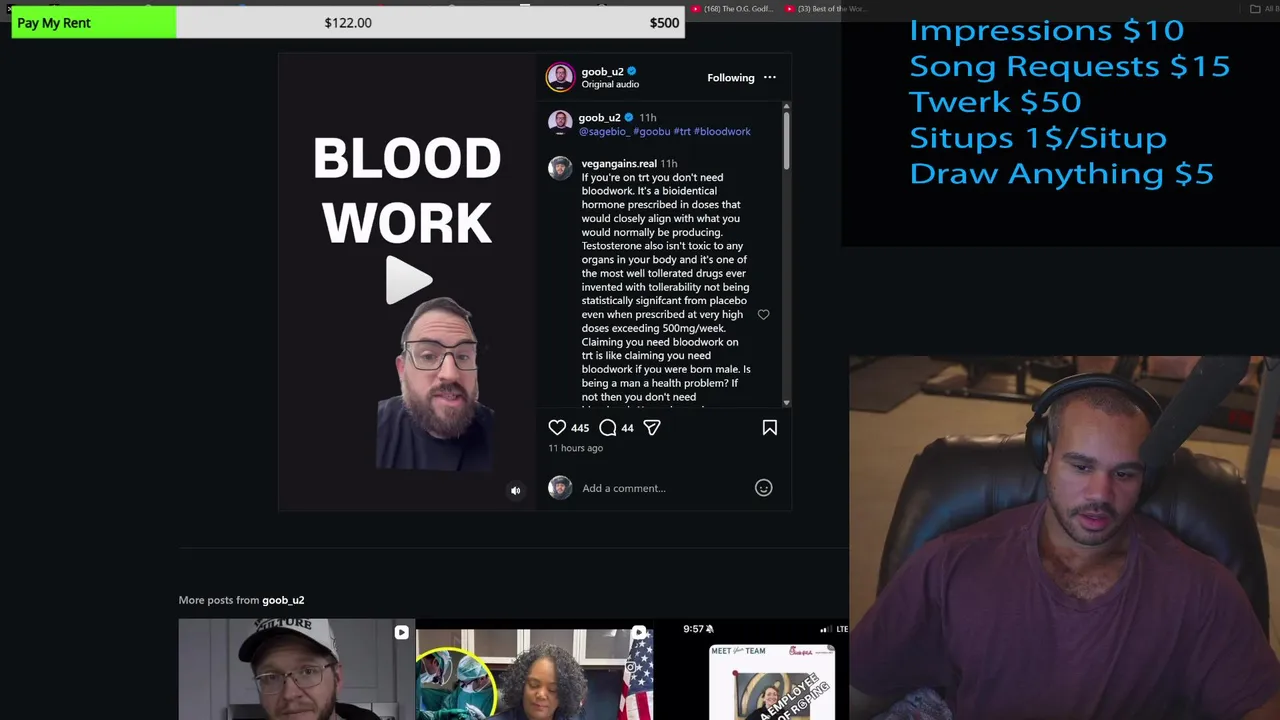1280x720 pixels.
Task: Open goob_u2 profile from post header
Action: click(602, 71)
